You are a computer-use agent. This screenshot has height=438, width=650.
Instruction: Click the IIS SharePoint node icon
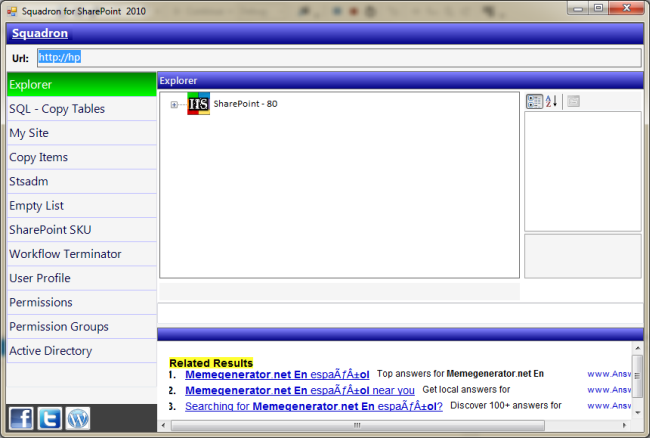point(199,104)
